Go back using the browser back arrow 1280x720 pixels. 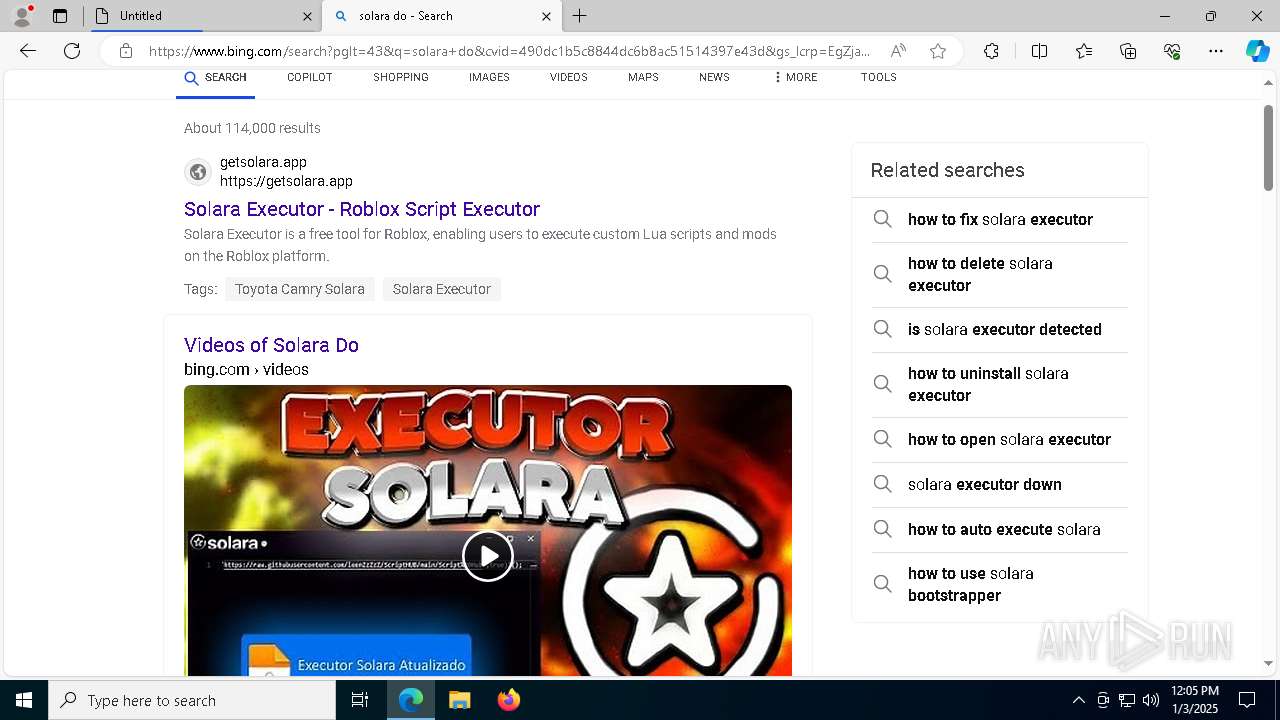coord(28,51)
